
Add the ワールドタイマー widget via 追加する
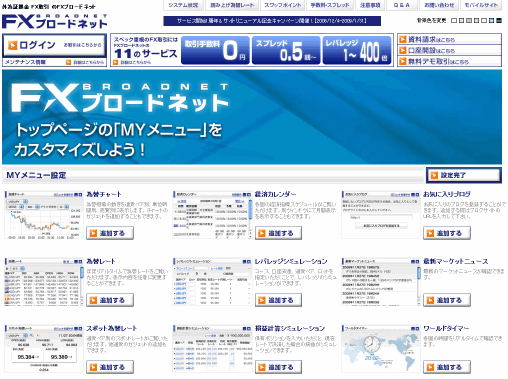point(447,367)
